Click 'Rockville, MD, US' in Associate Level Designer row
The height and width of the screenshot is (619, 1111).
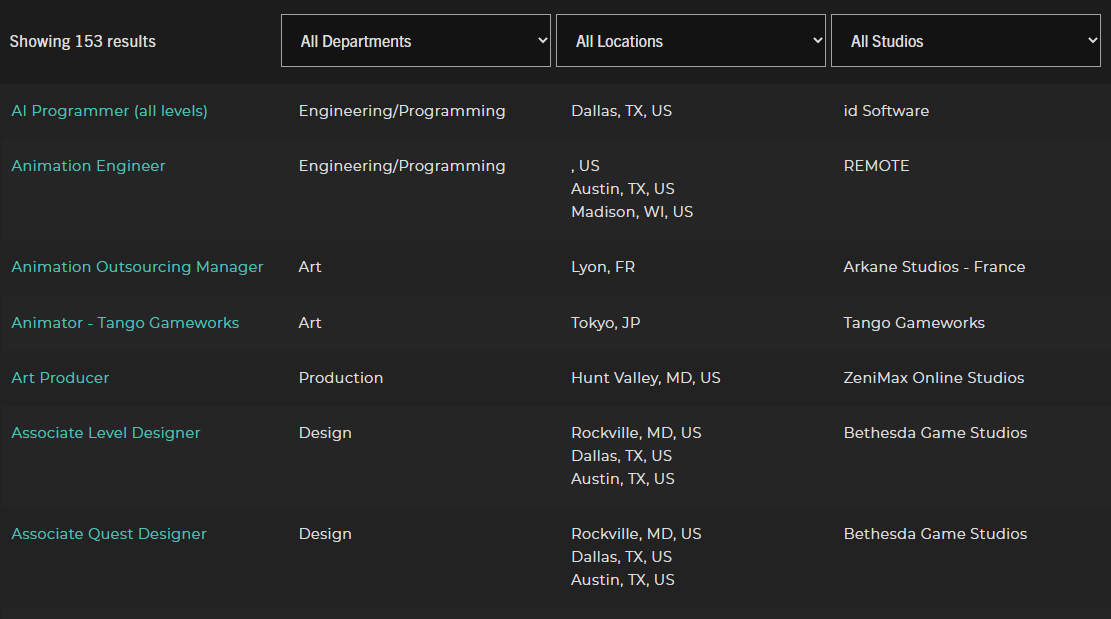[636, 433]
